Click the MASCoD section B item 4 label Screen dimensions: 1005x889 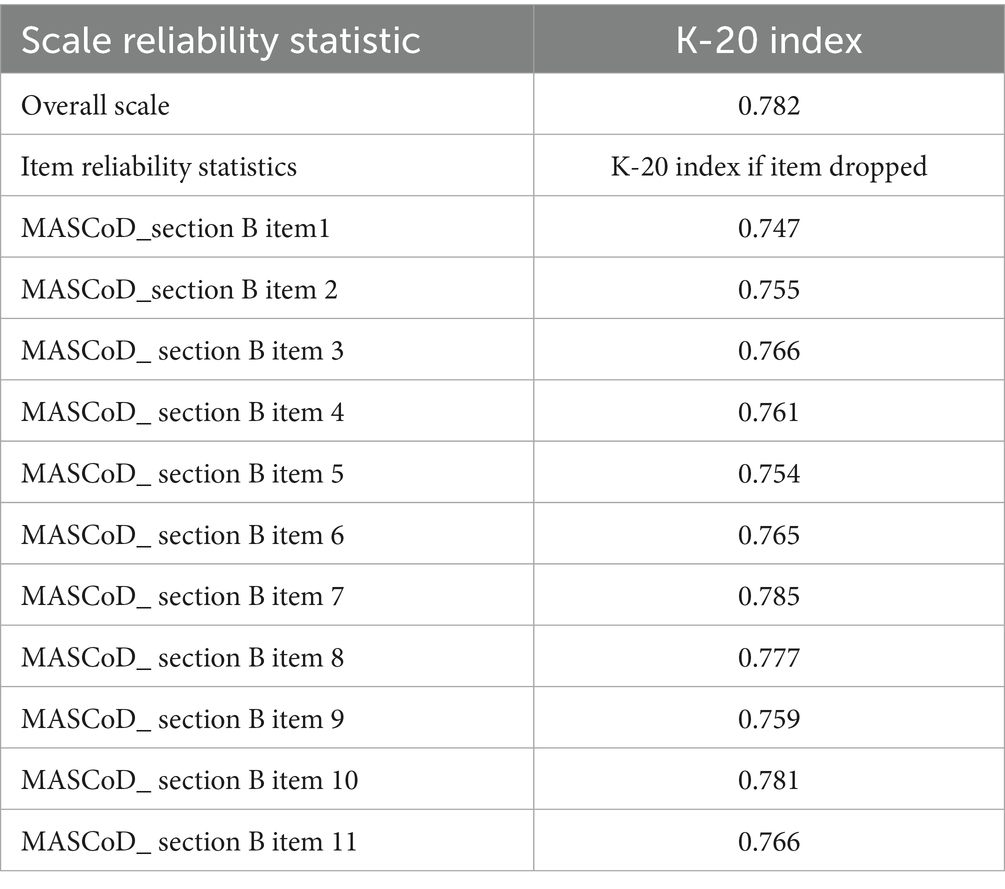point(182,412)
